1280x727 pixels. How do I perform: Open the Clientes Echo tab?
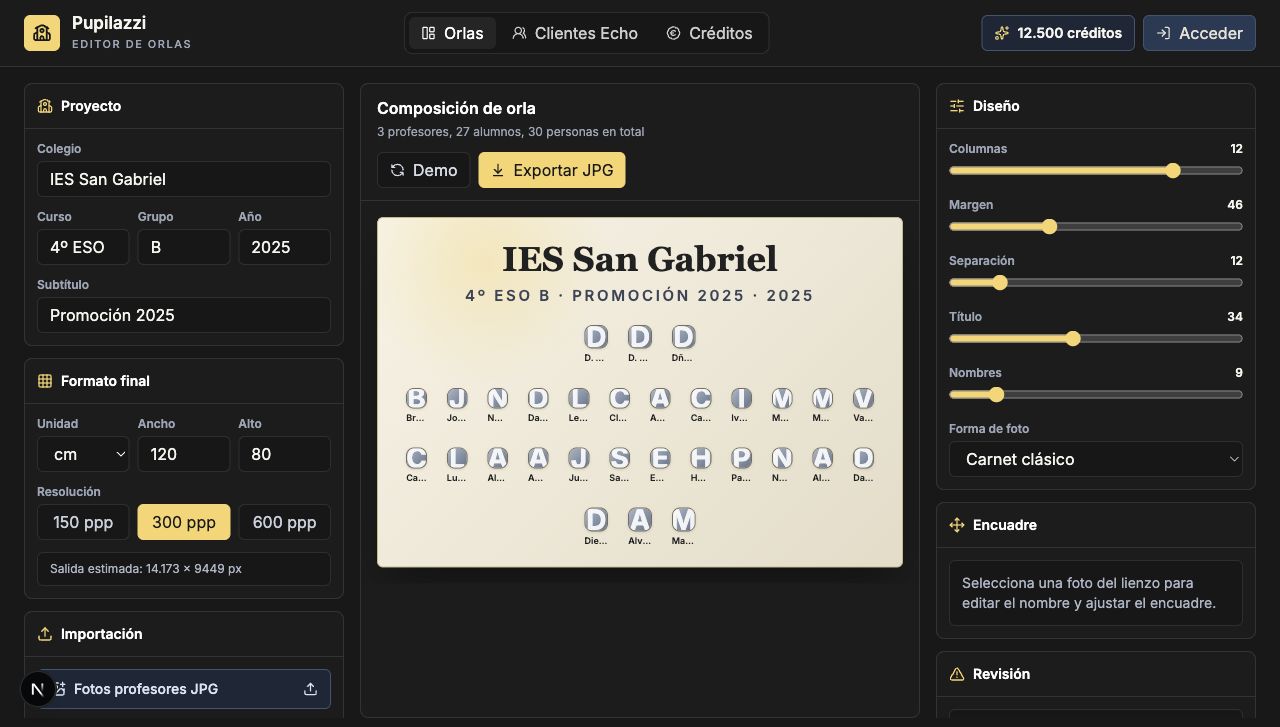click(x=575, y=33)
